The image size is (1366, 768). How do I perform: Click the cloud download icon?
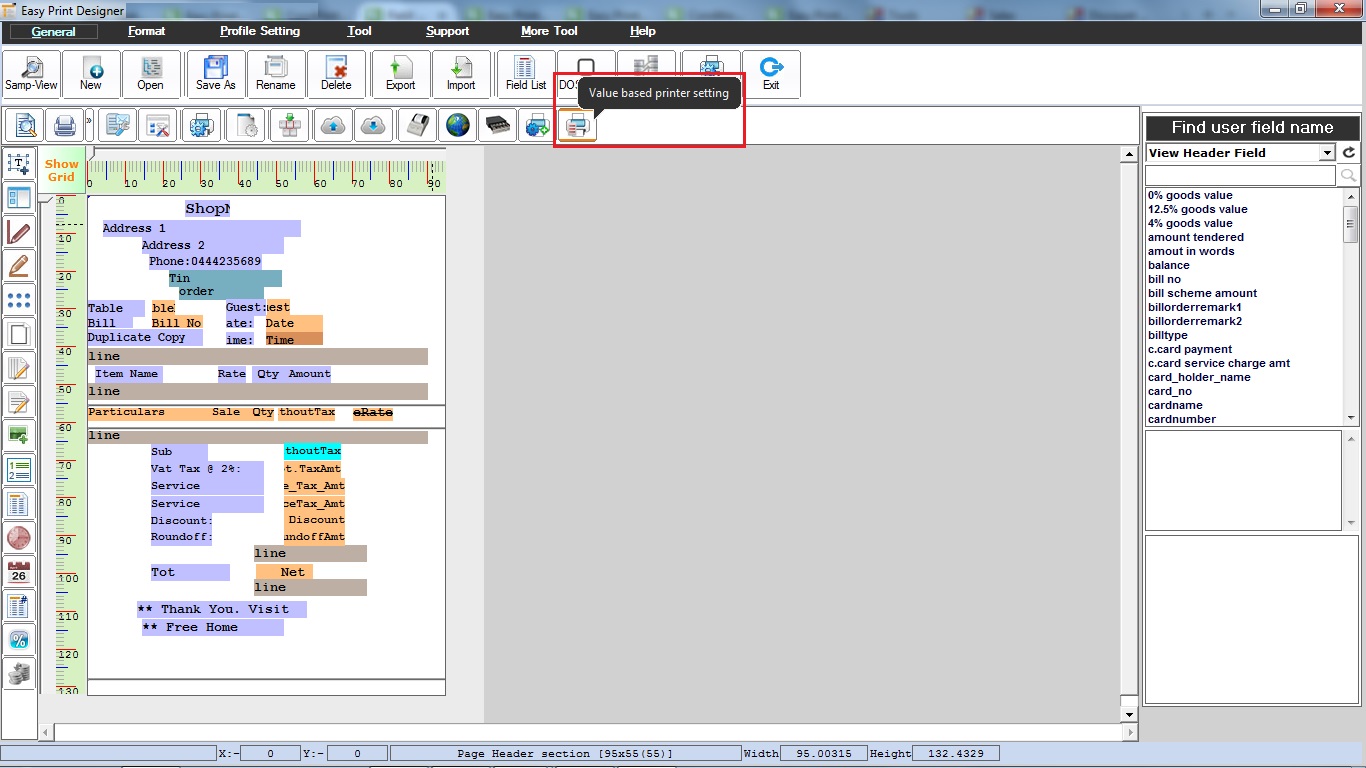click(x=372, y=126)
